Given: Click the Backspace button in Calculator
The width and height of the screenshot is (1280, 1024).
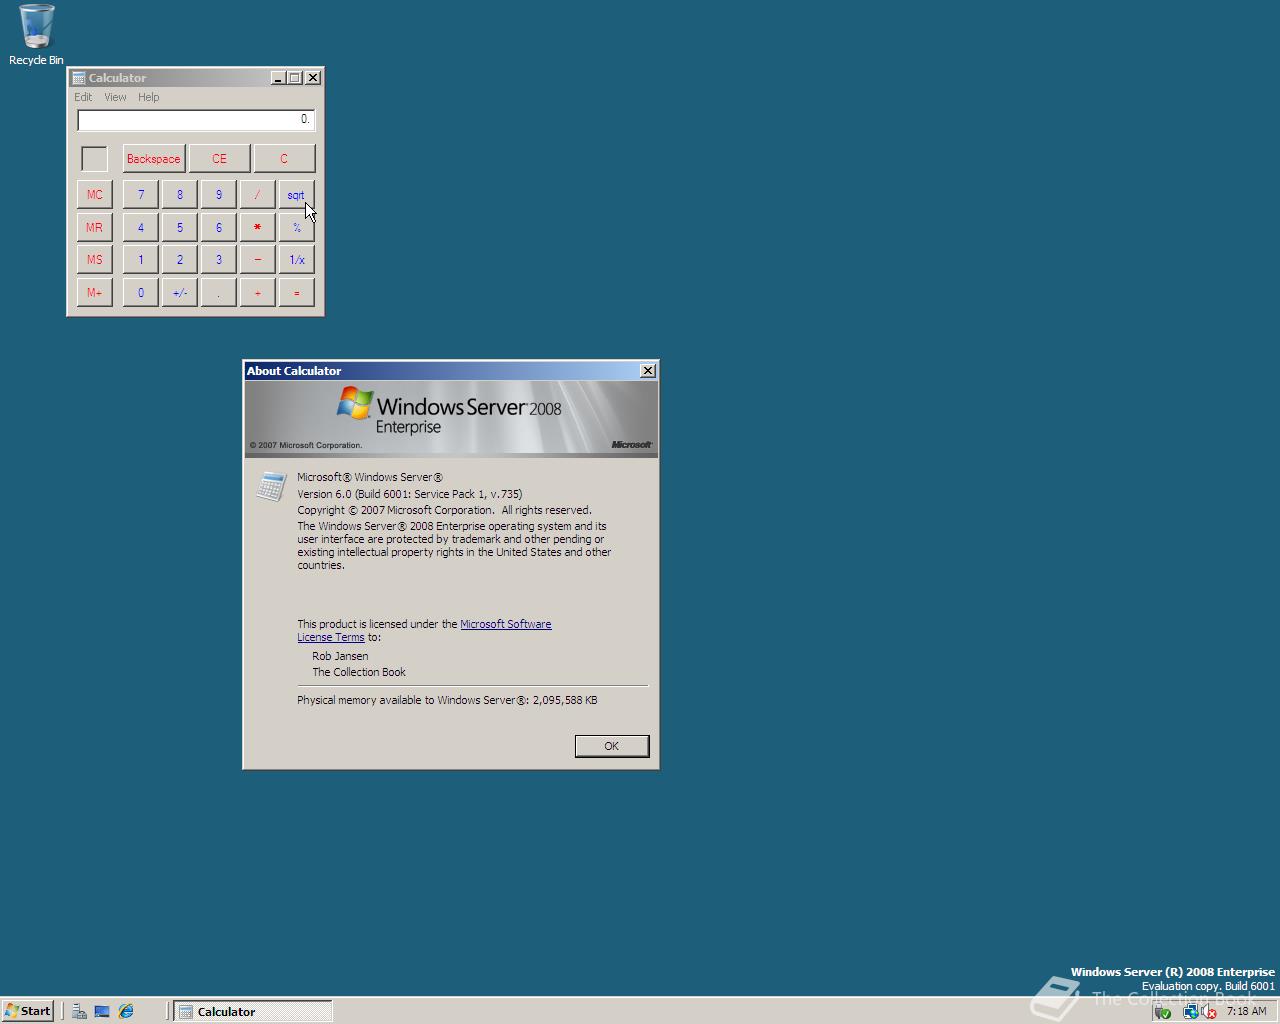Looking at the screenshot, I should pos(154,158).
